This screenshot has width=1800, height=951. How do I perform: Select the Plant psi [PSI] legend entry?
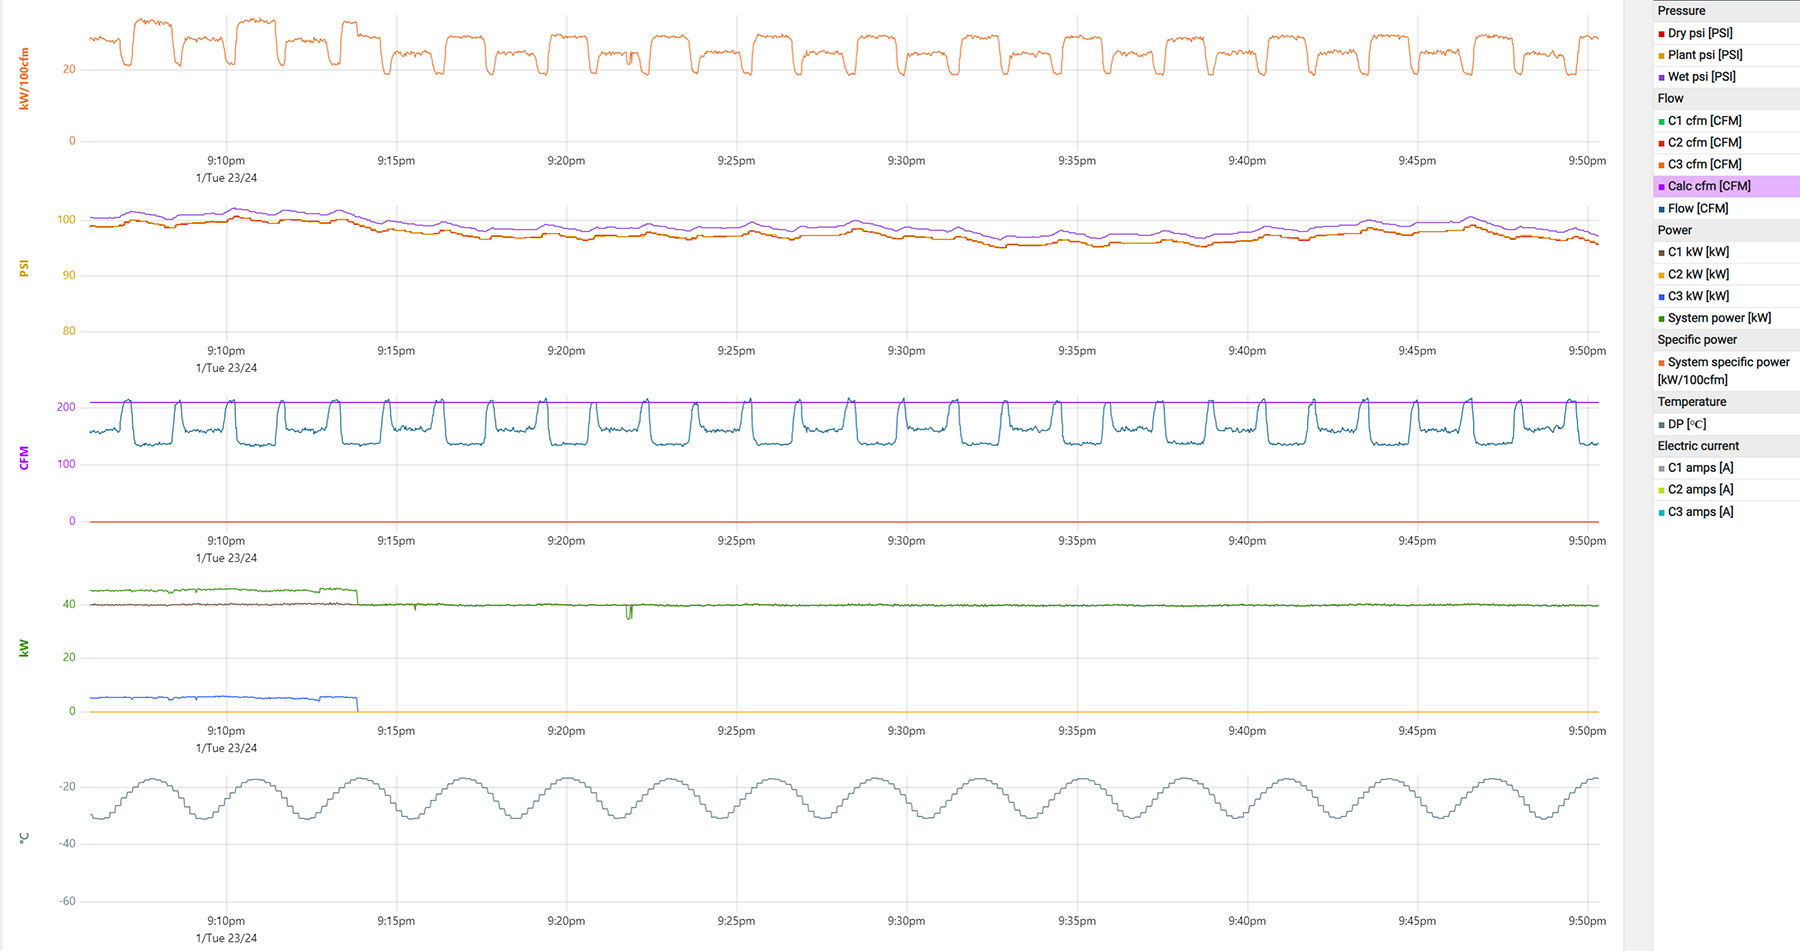(x=1726, y=55)
